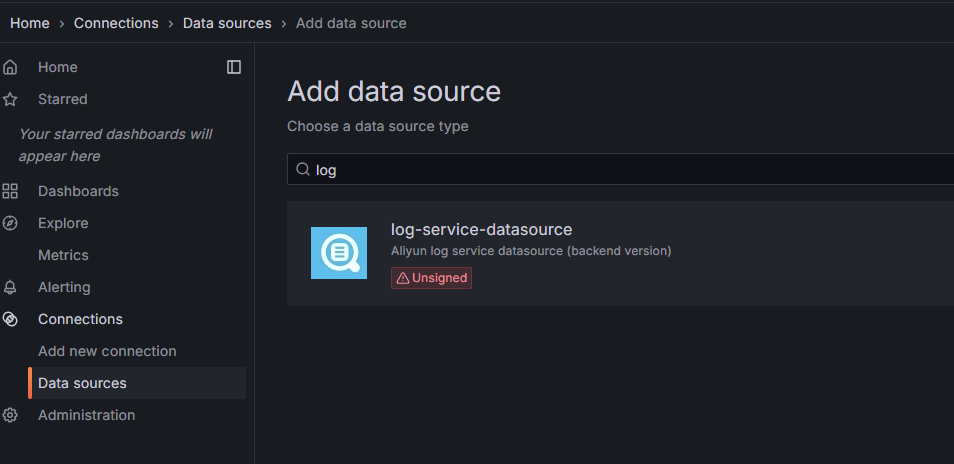Select the log-service-datasource title
The image size is (954, 464).
click(x=481, y=230)
